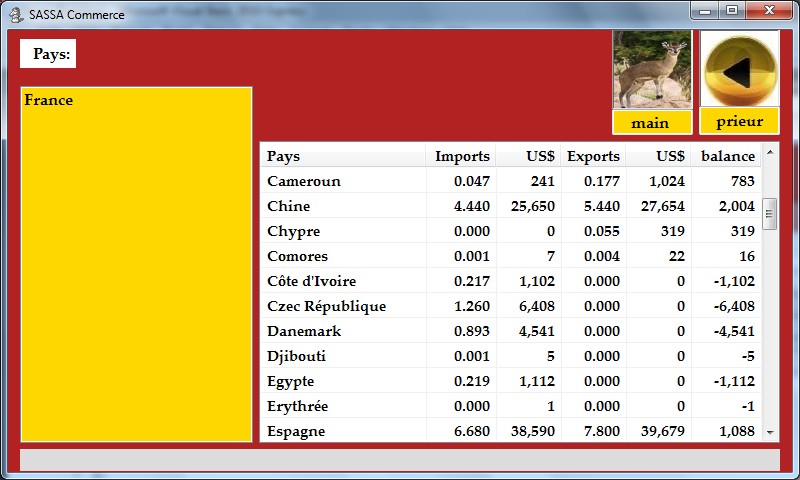The width and height of the screenshot is (800, 480).
Task: Click the vertical scrollbar thumb
Action: pyautogui.click(x=770, y=213)
